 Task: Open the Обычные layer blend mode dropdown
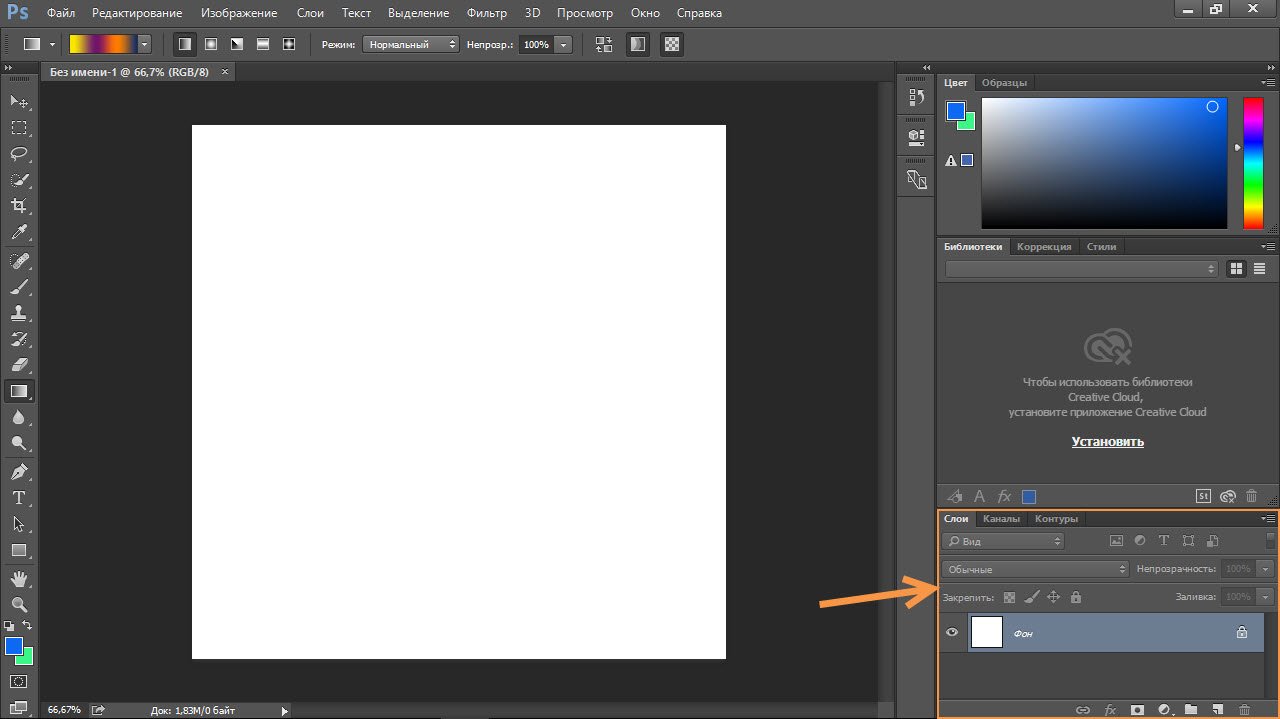(1035, 569)
